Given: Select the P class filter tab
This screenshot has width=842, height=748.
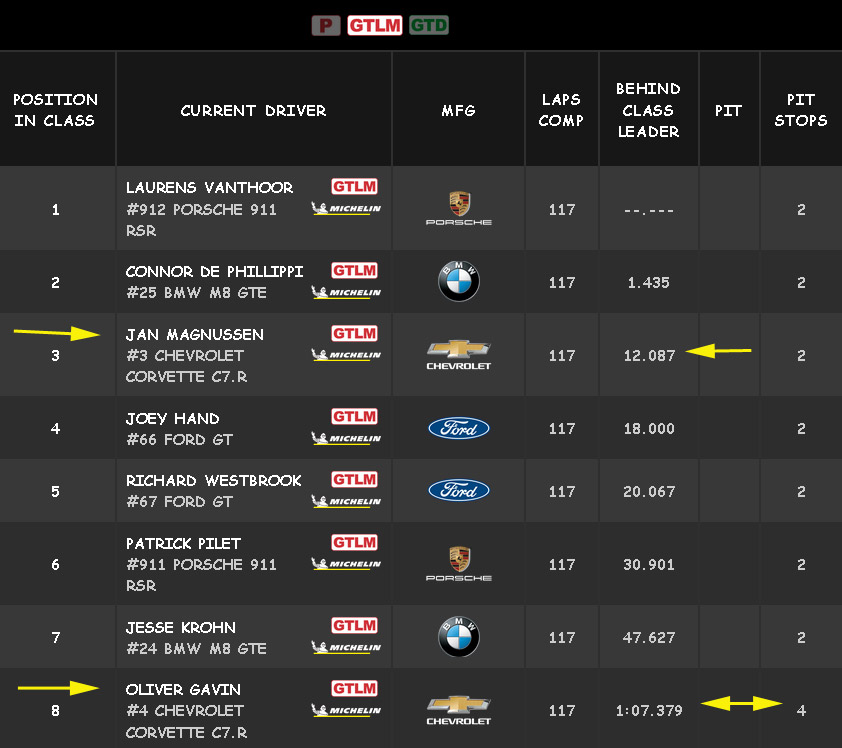Looking at the screenshot, I should (326, 25).
